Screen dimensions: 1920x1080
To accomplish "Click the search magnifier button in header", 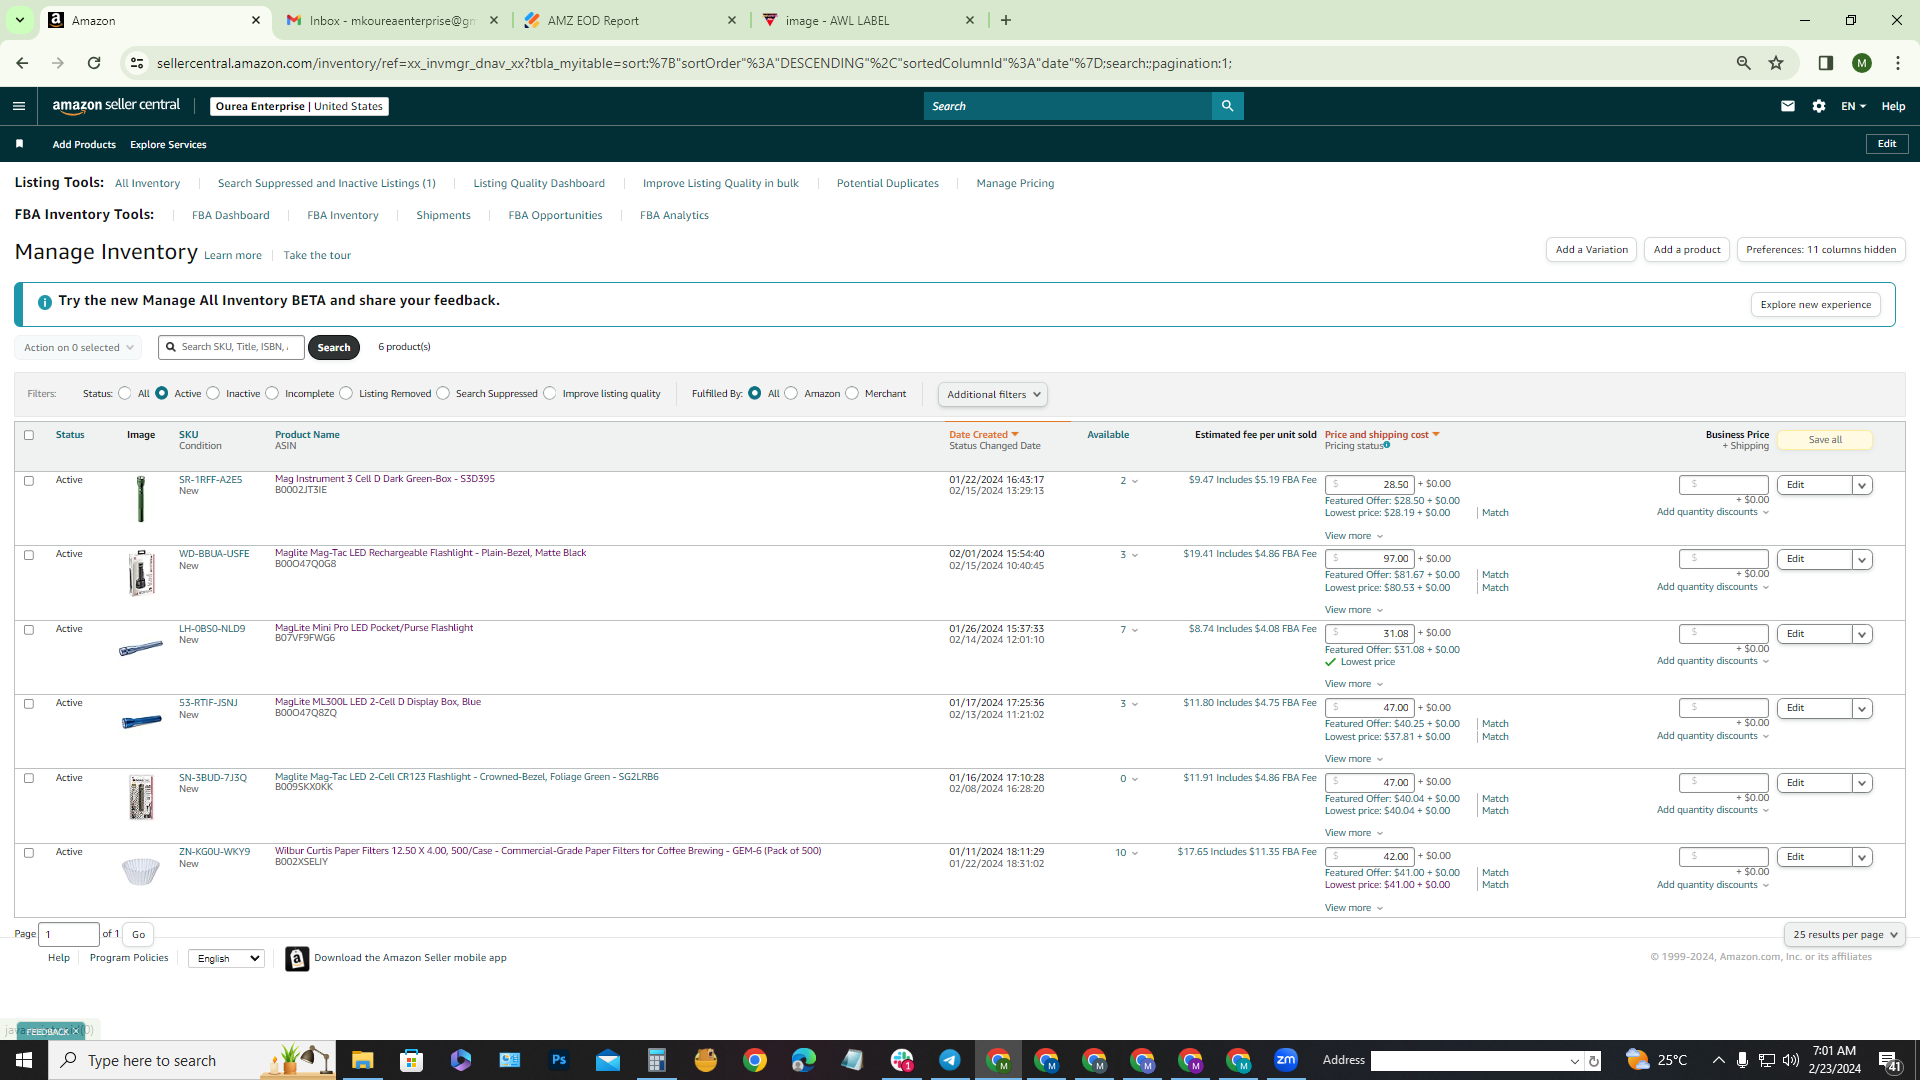I will [x=1227, y=106].
